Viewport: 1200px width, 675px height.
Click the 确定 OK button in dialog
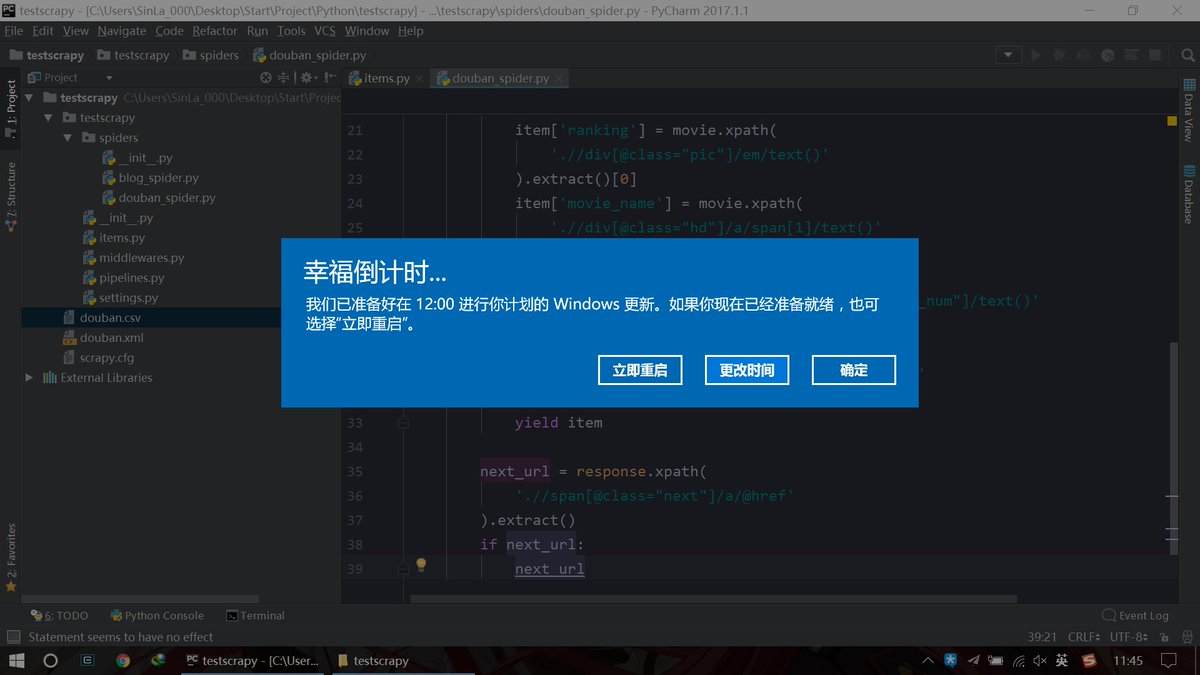tap(854, 370)
